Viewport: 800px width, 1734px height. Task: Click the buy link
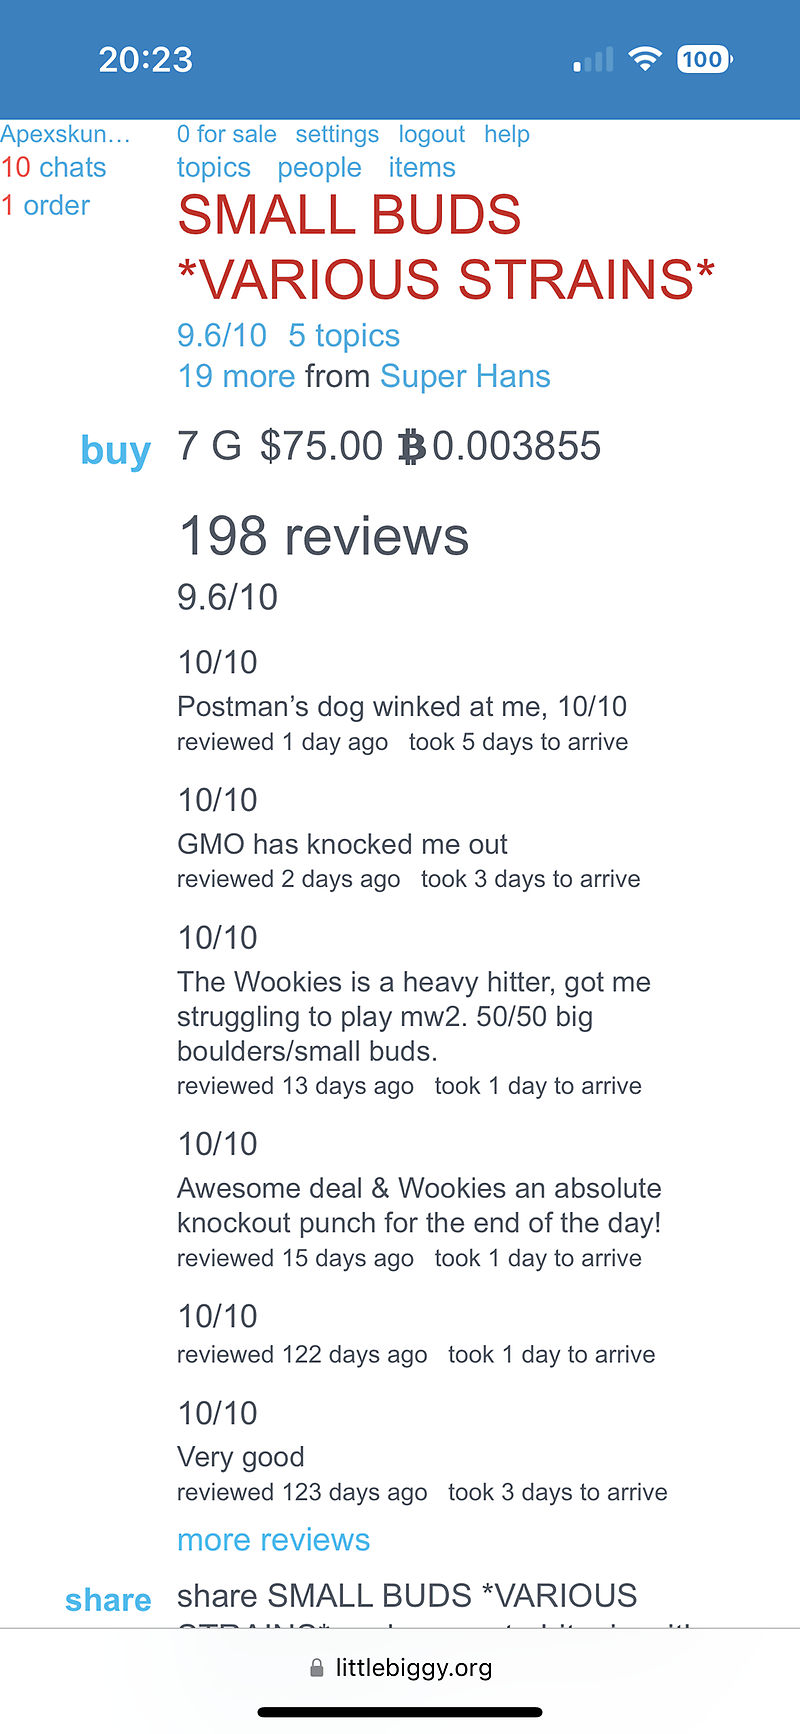point(115,451)
